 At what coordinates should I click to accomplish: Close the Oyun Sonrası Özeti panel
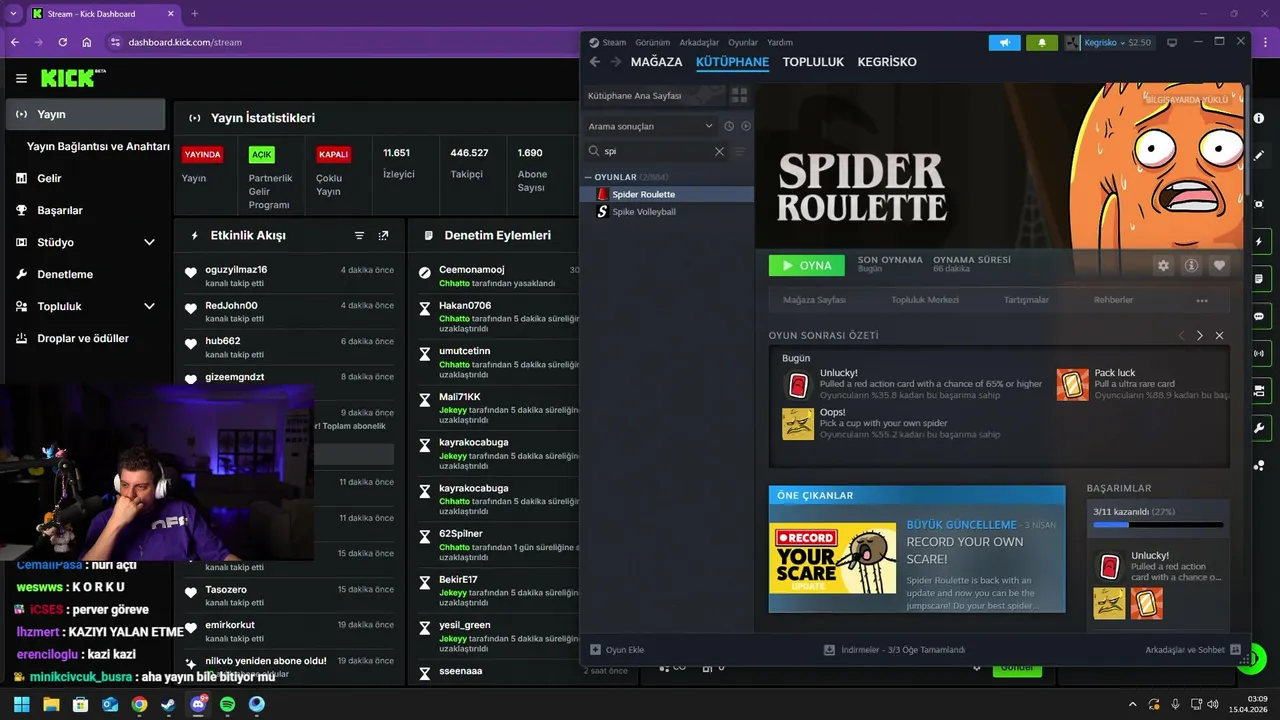click(1219, 336)
